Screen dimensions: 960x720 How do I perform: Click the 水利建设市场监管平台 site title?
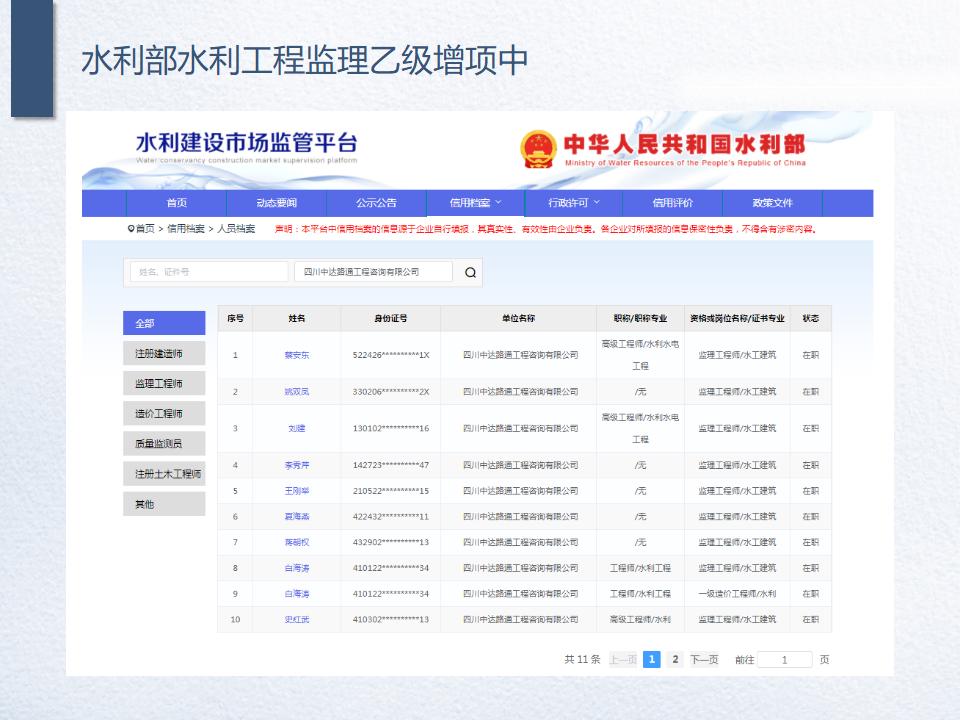pos(246,143)
